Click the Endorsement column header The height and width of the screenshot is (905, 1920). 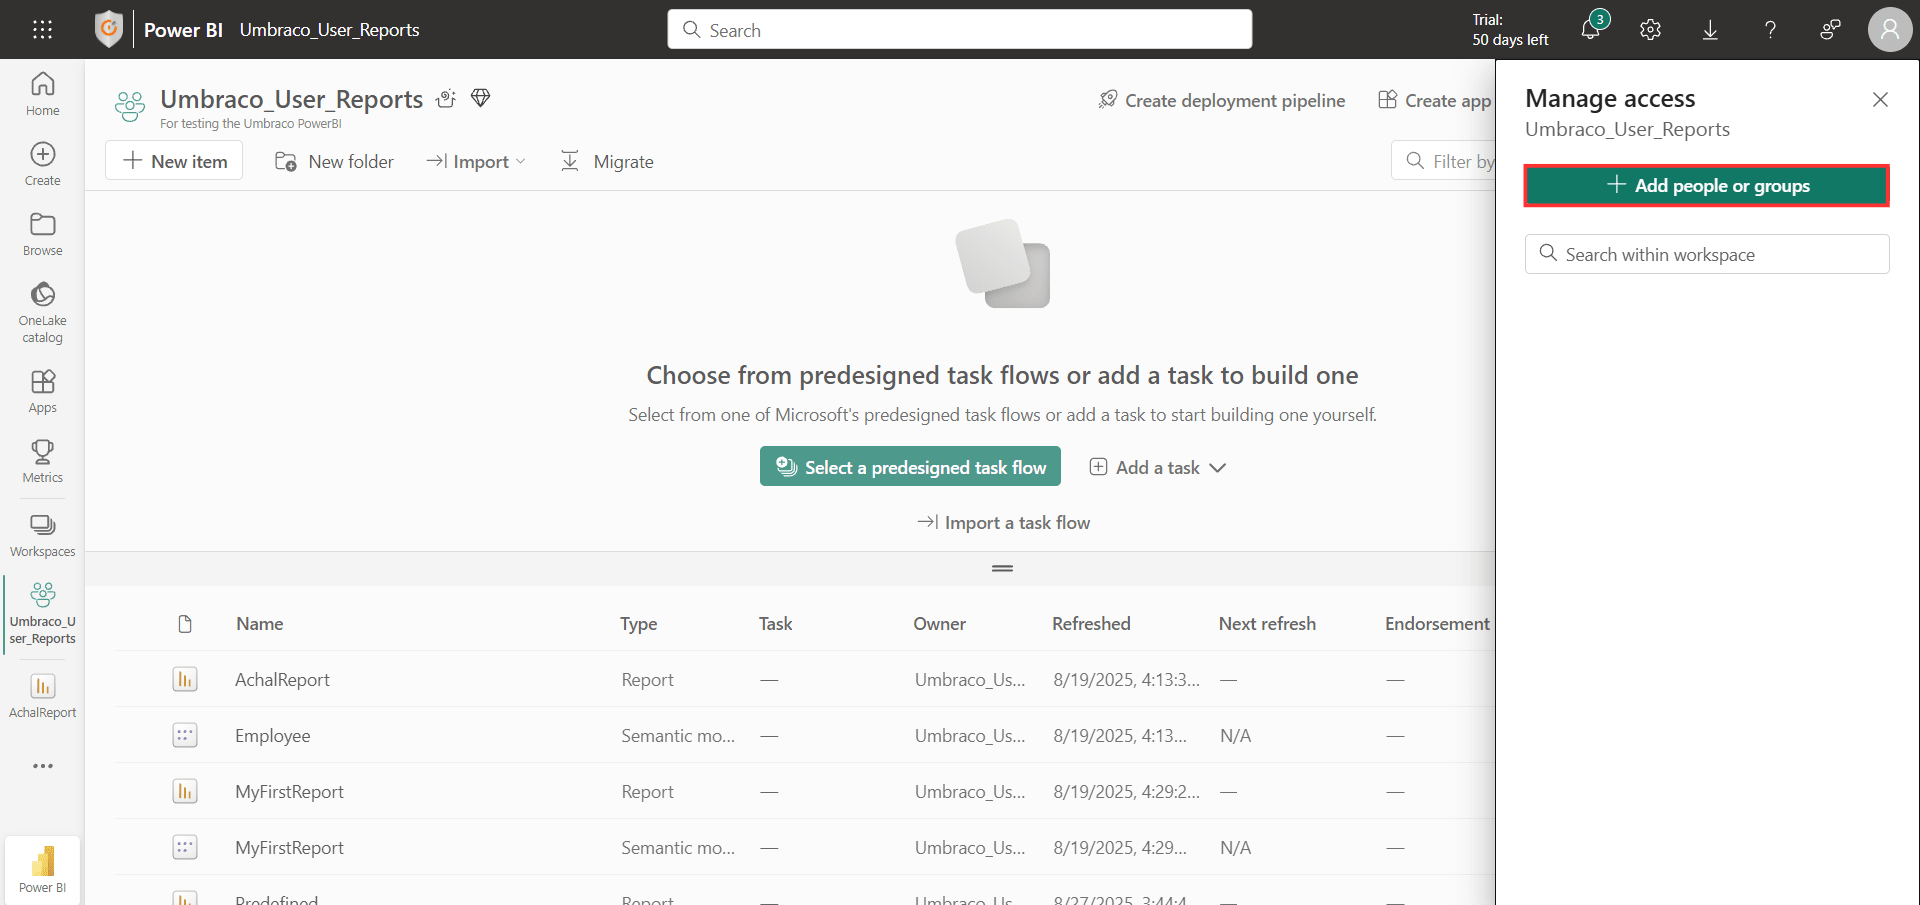[1437, 624]
